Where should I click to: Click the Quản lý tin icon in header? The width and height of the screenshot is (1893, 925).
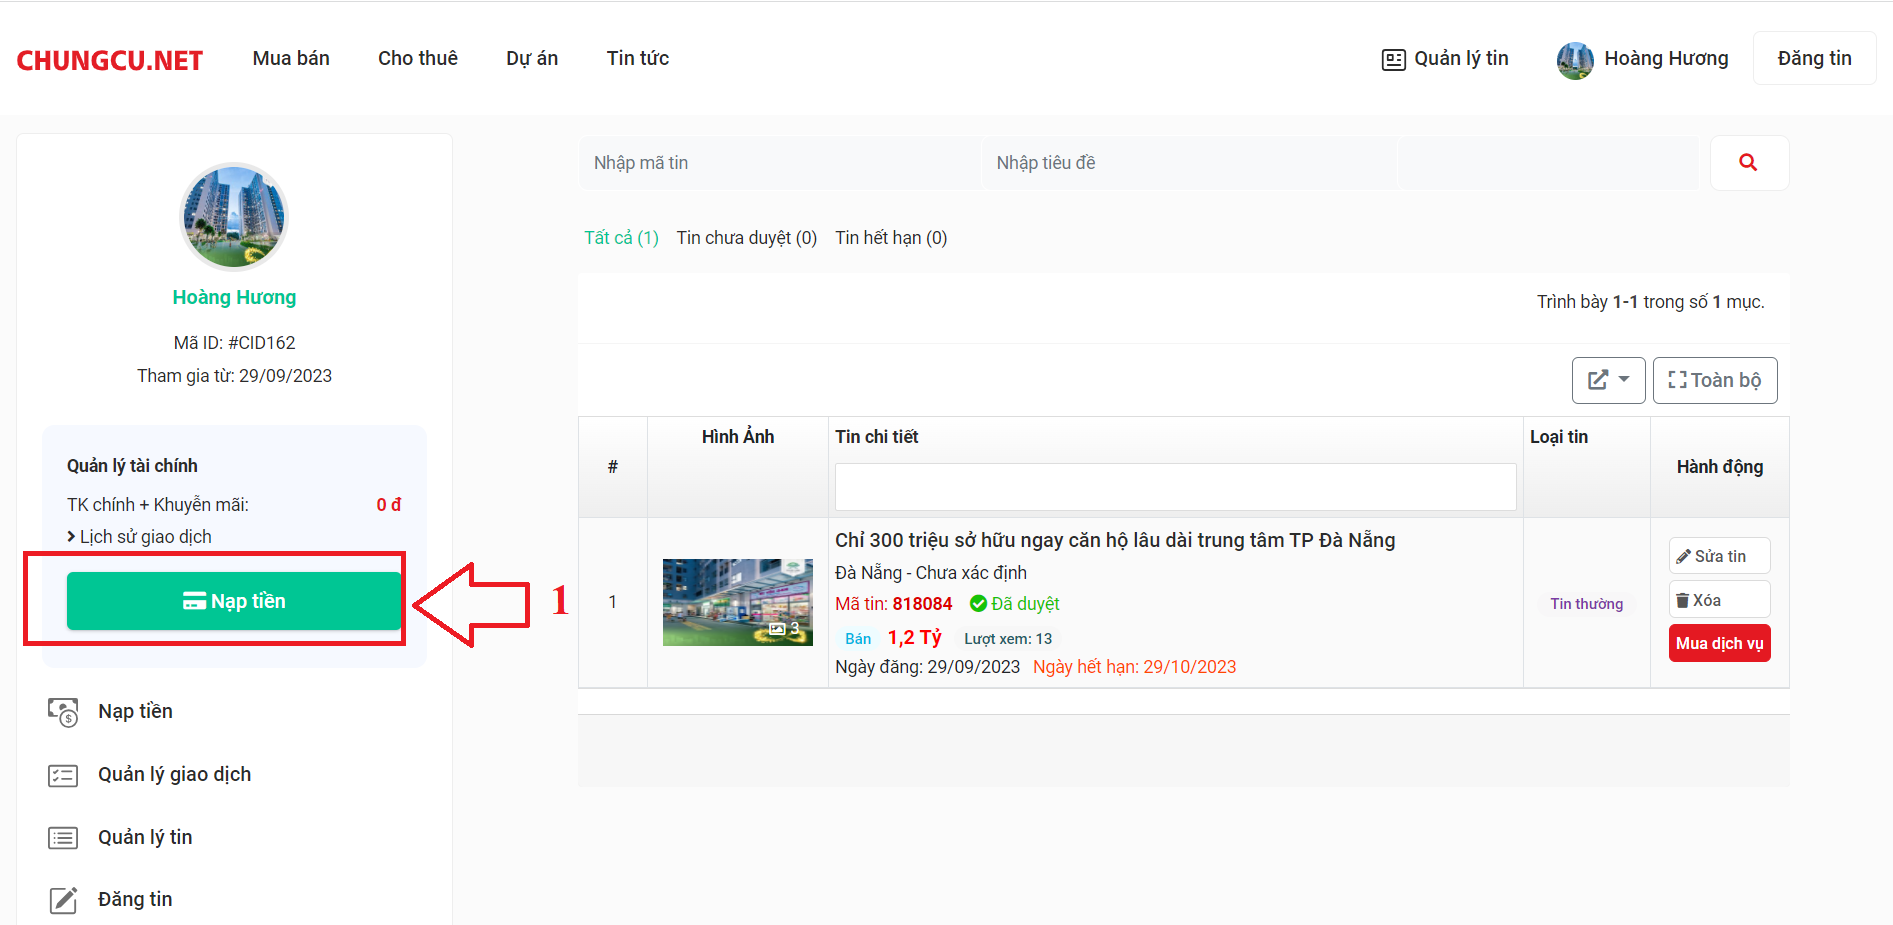(x=1393, y=60)
